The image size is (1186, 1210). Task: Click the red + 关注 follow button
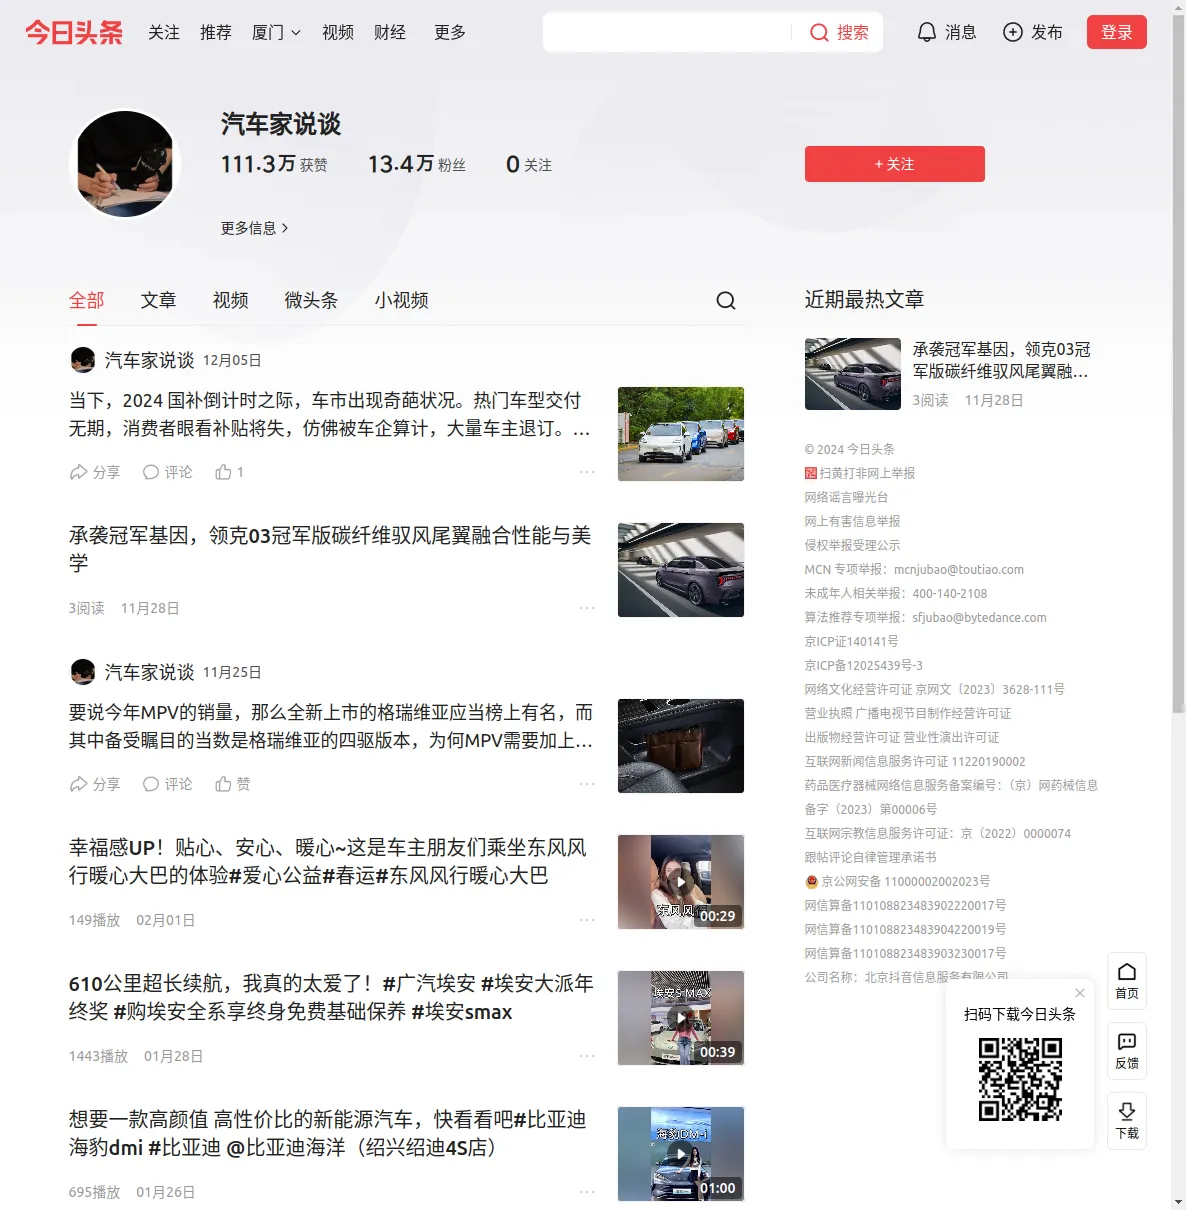895,164
